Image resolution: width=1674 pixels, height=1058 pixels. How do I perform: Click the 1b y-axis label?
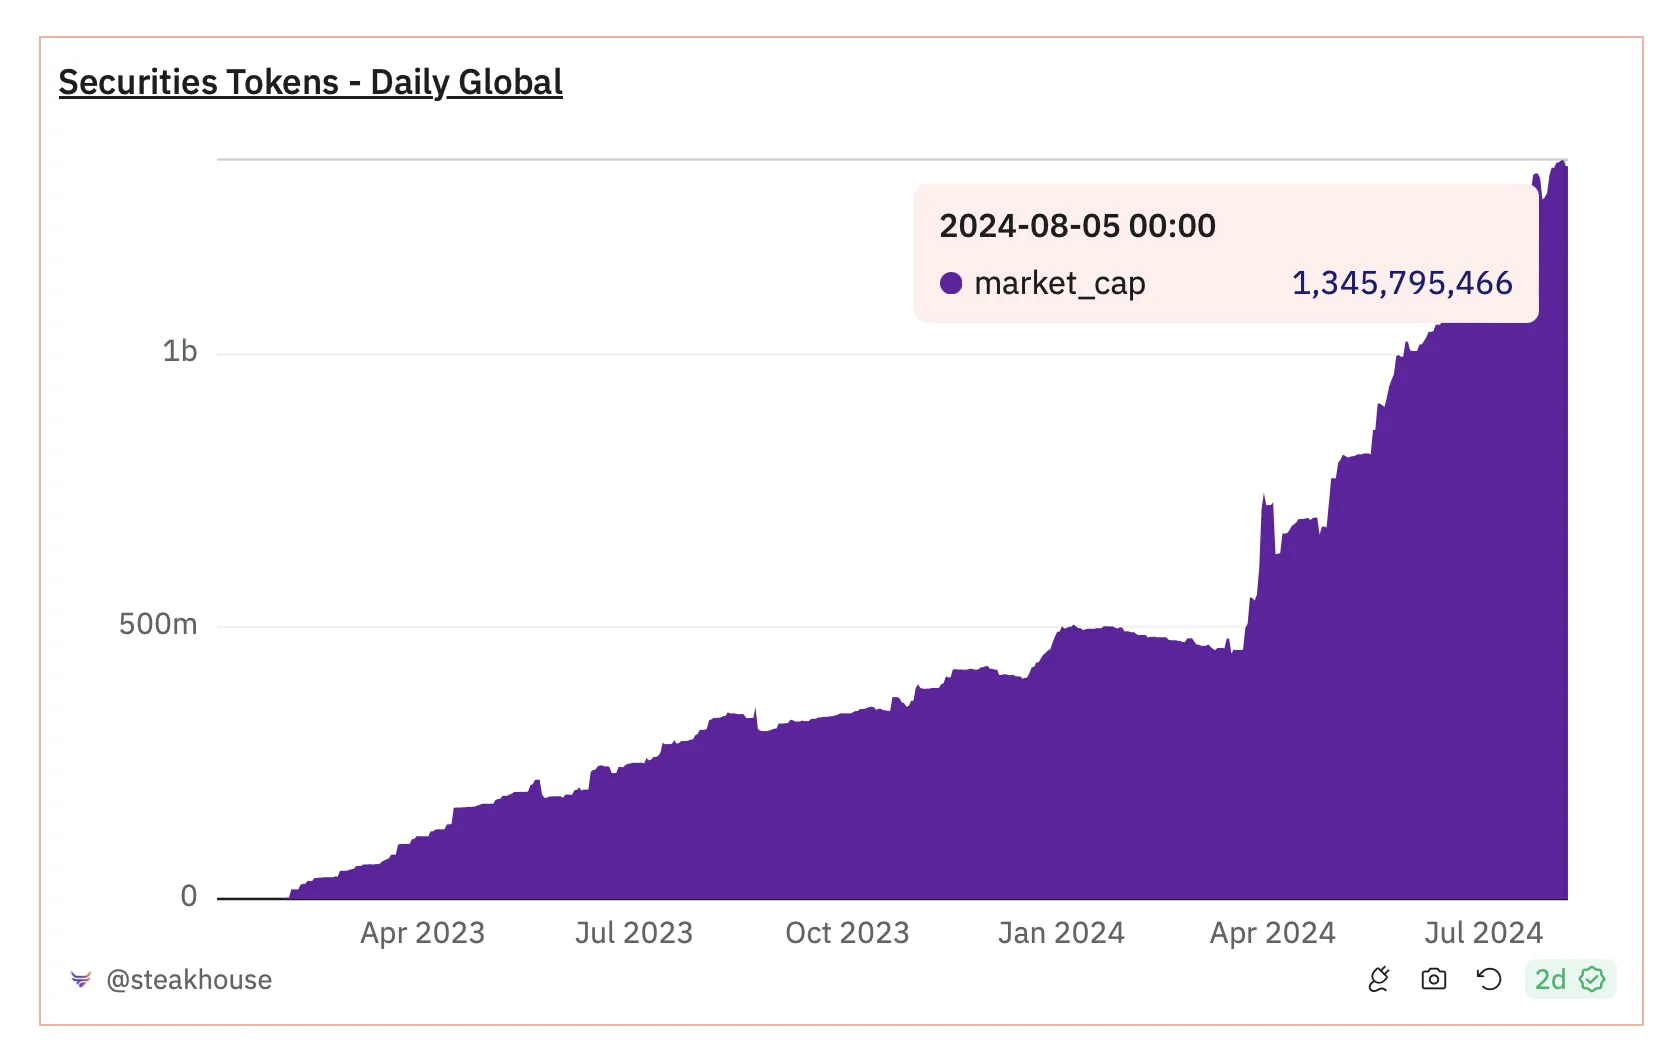[x=180, y=351]
